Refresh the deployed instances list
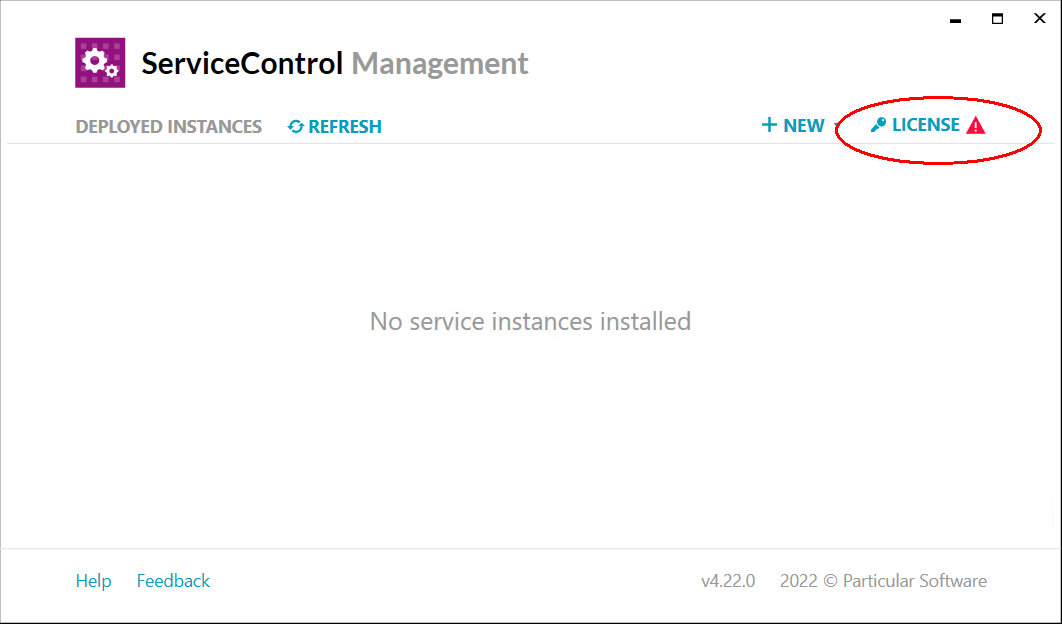 (335, 127)
